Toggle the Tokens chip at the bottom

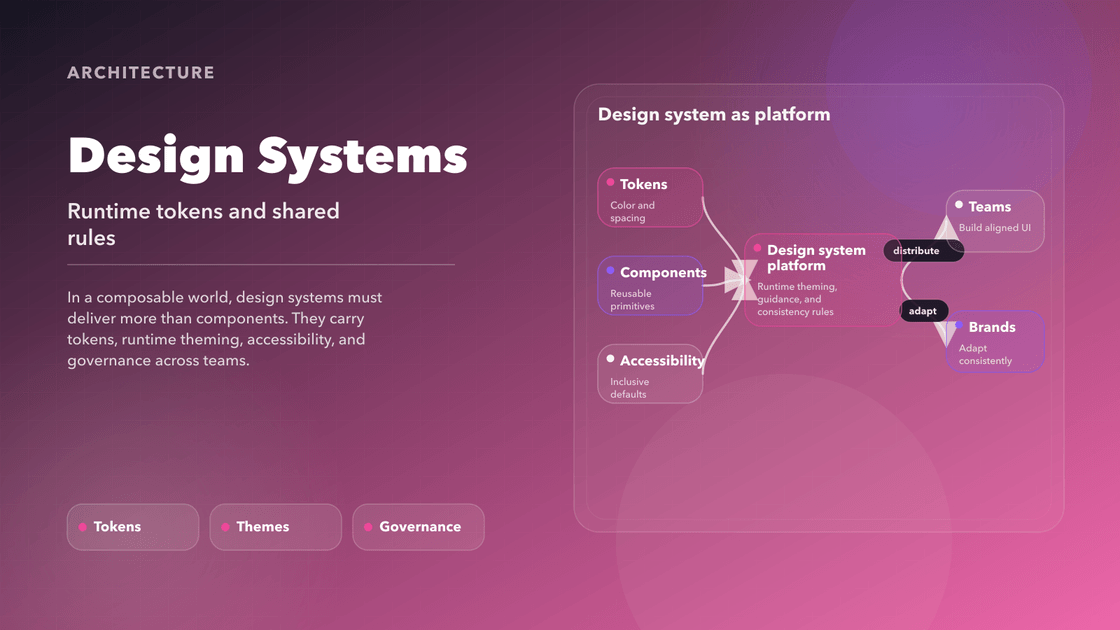point(132,527)
